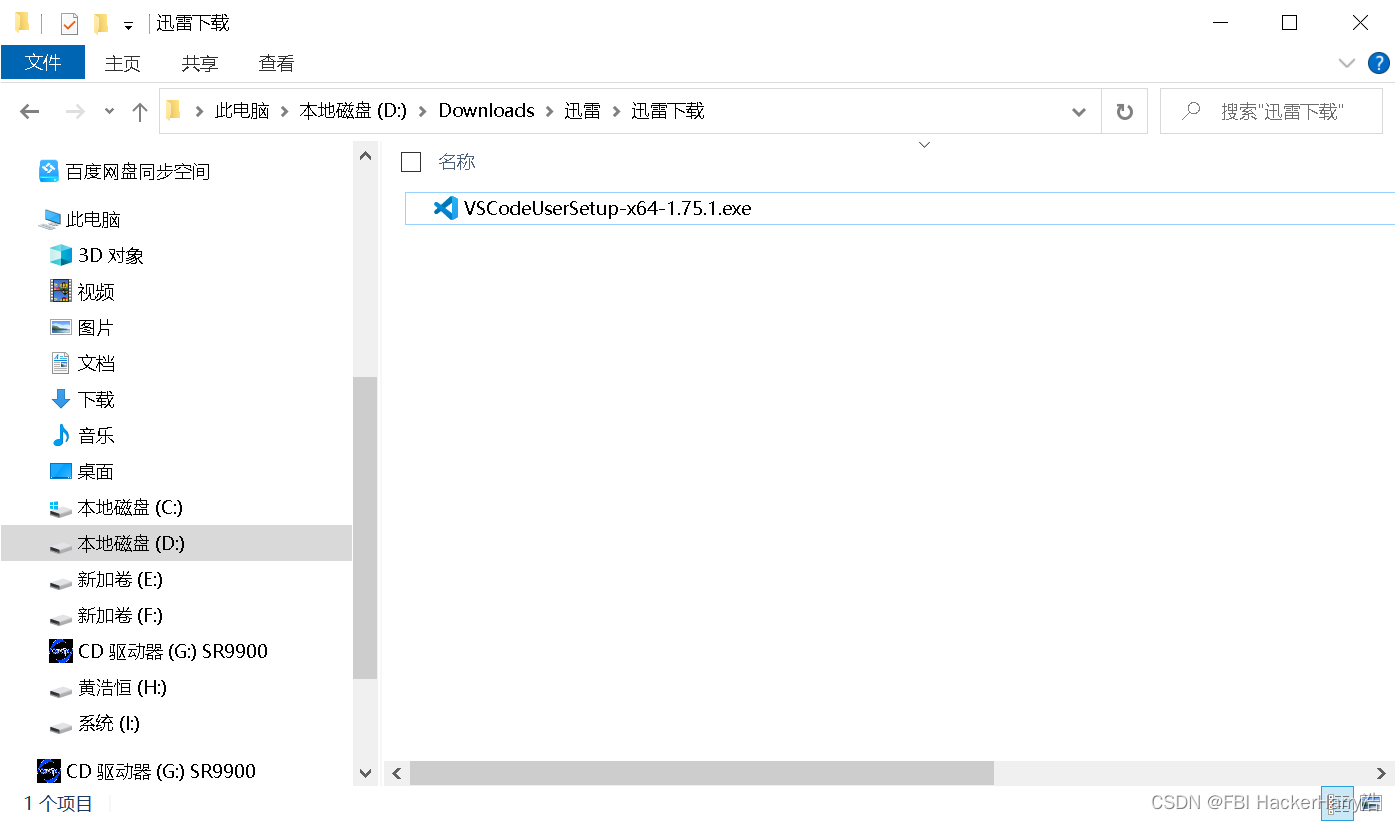
Task: Click sidebar scrollbar down arrow
Action: coord(366,773)
